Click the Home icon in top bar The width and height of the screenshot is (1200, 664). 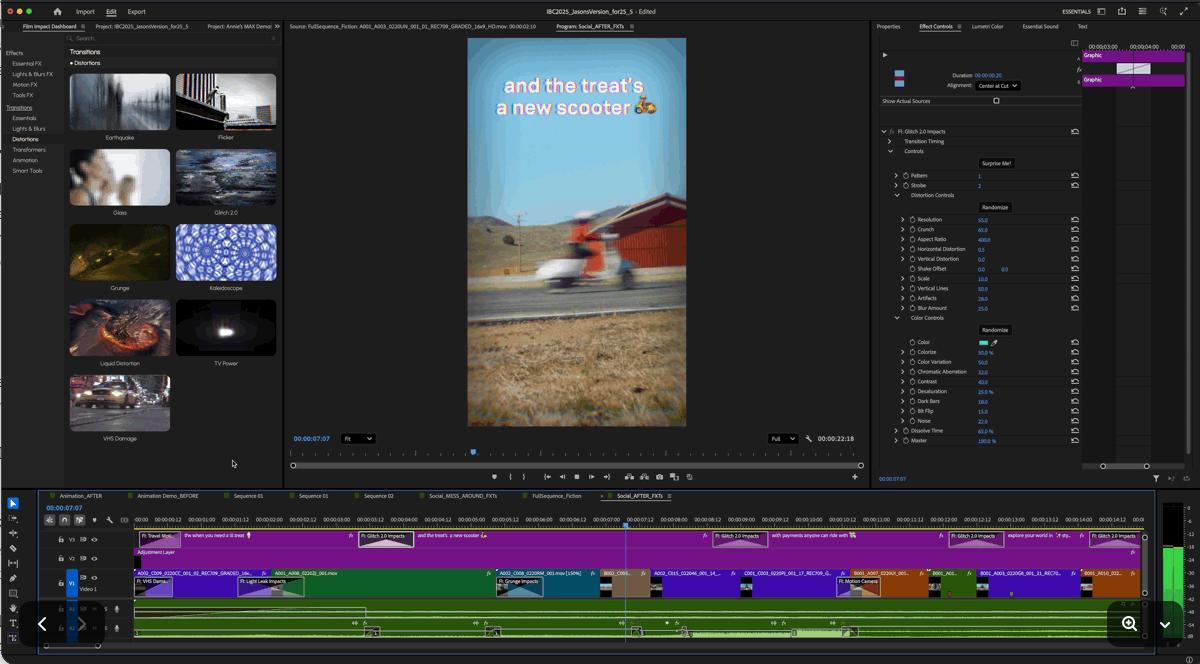point(57,12)
